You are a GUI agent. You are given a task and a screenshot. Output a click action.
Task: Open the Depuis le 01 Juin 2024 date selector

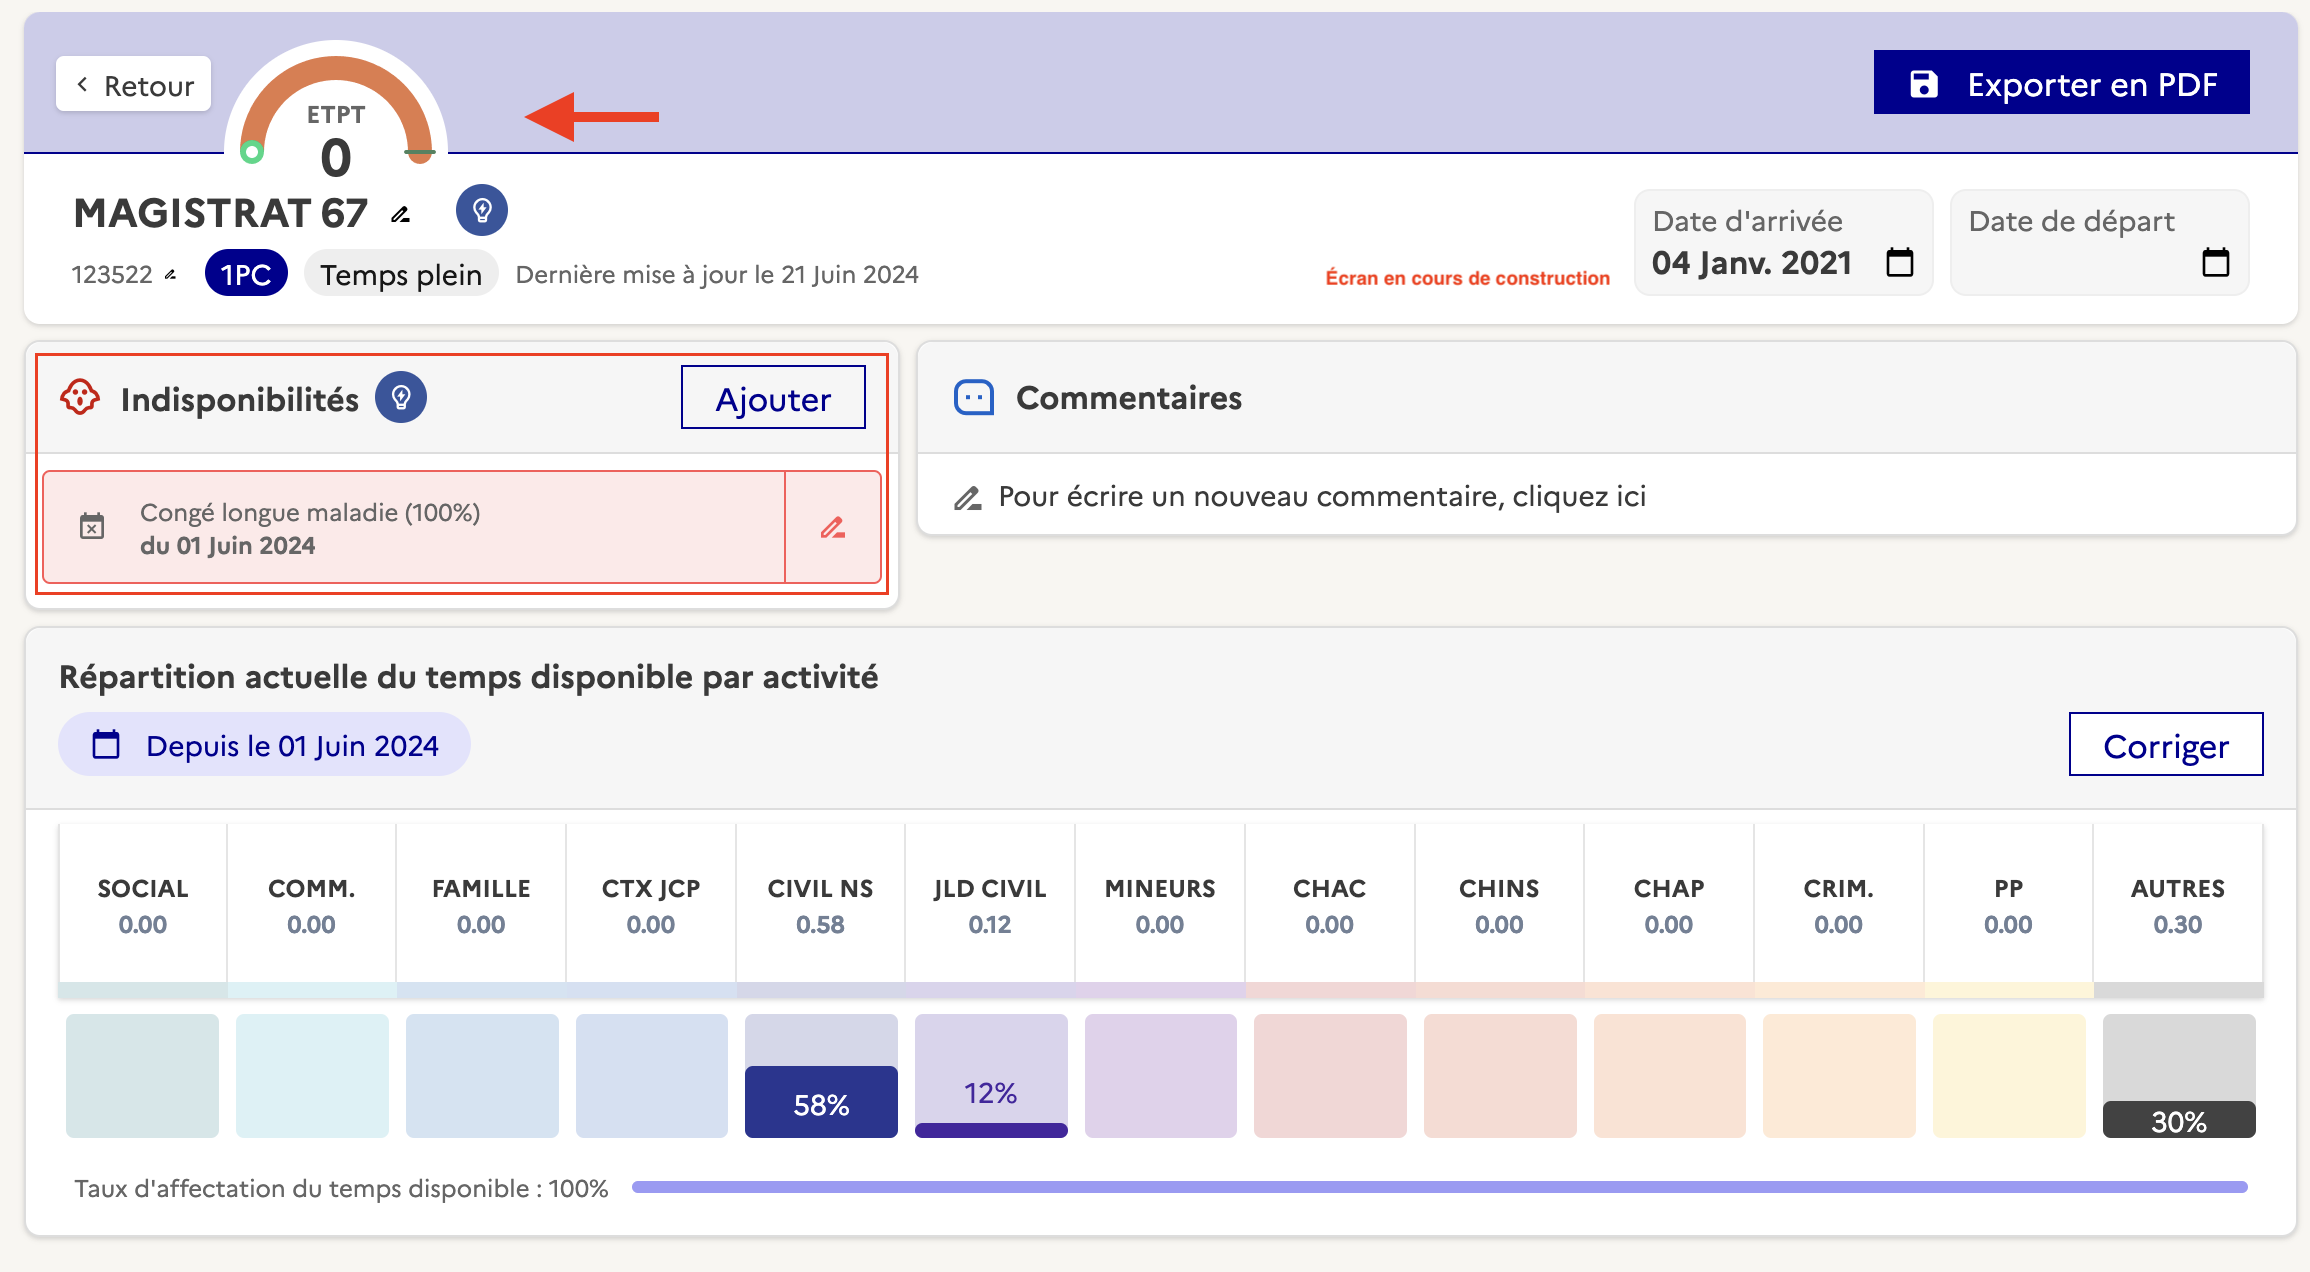pos(265,745)
